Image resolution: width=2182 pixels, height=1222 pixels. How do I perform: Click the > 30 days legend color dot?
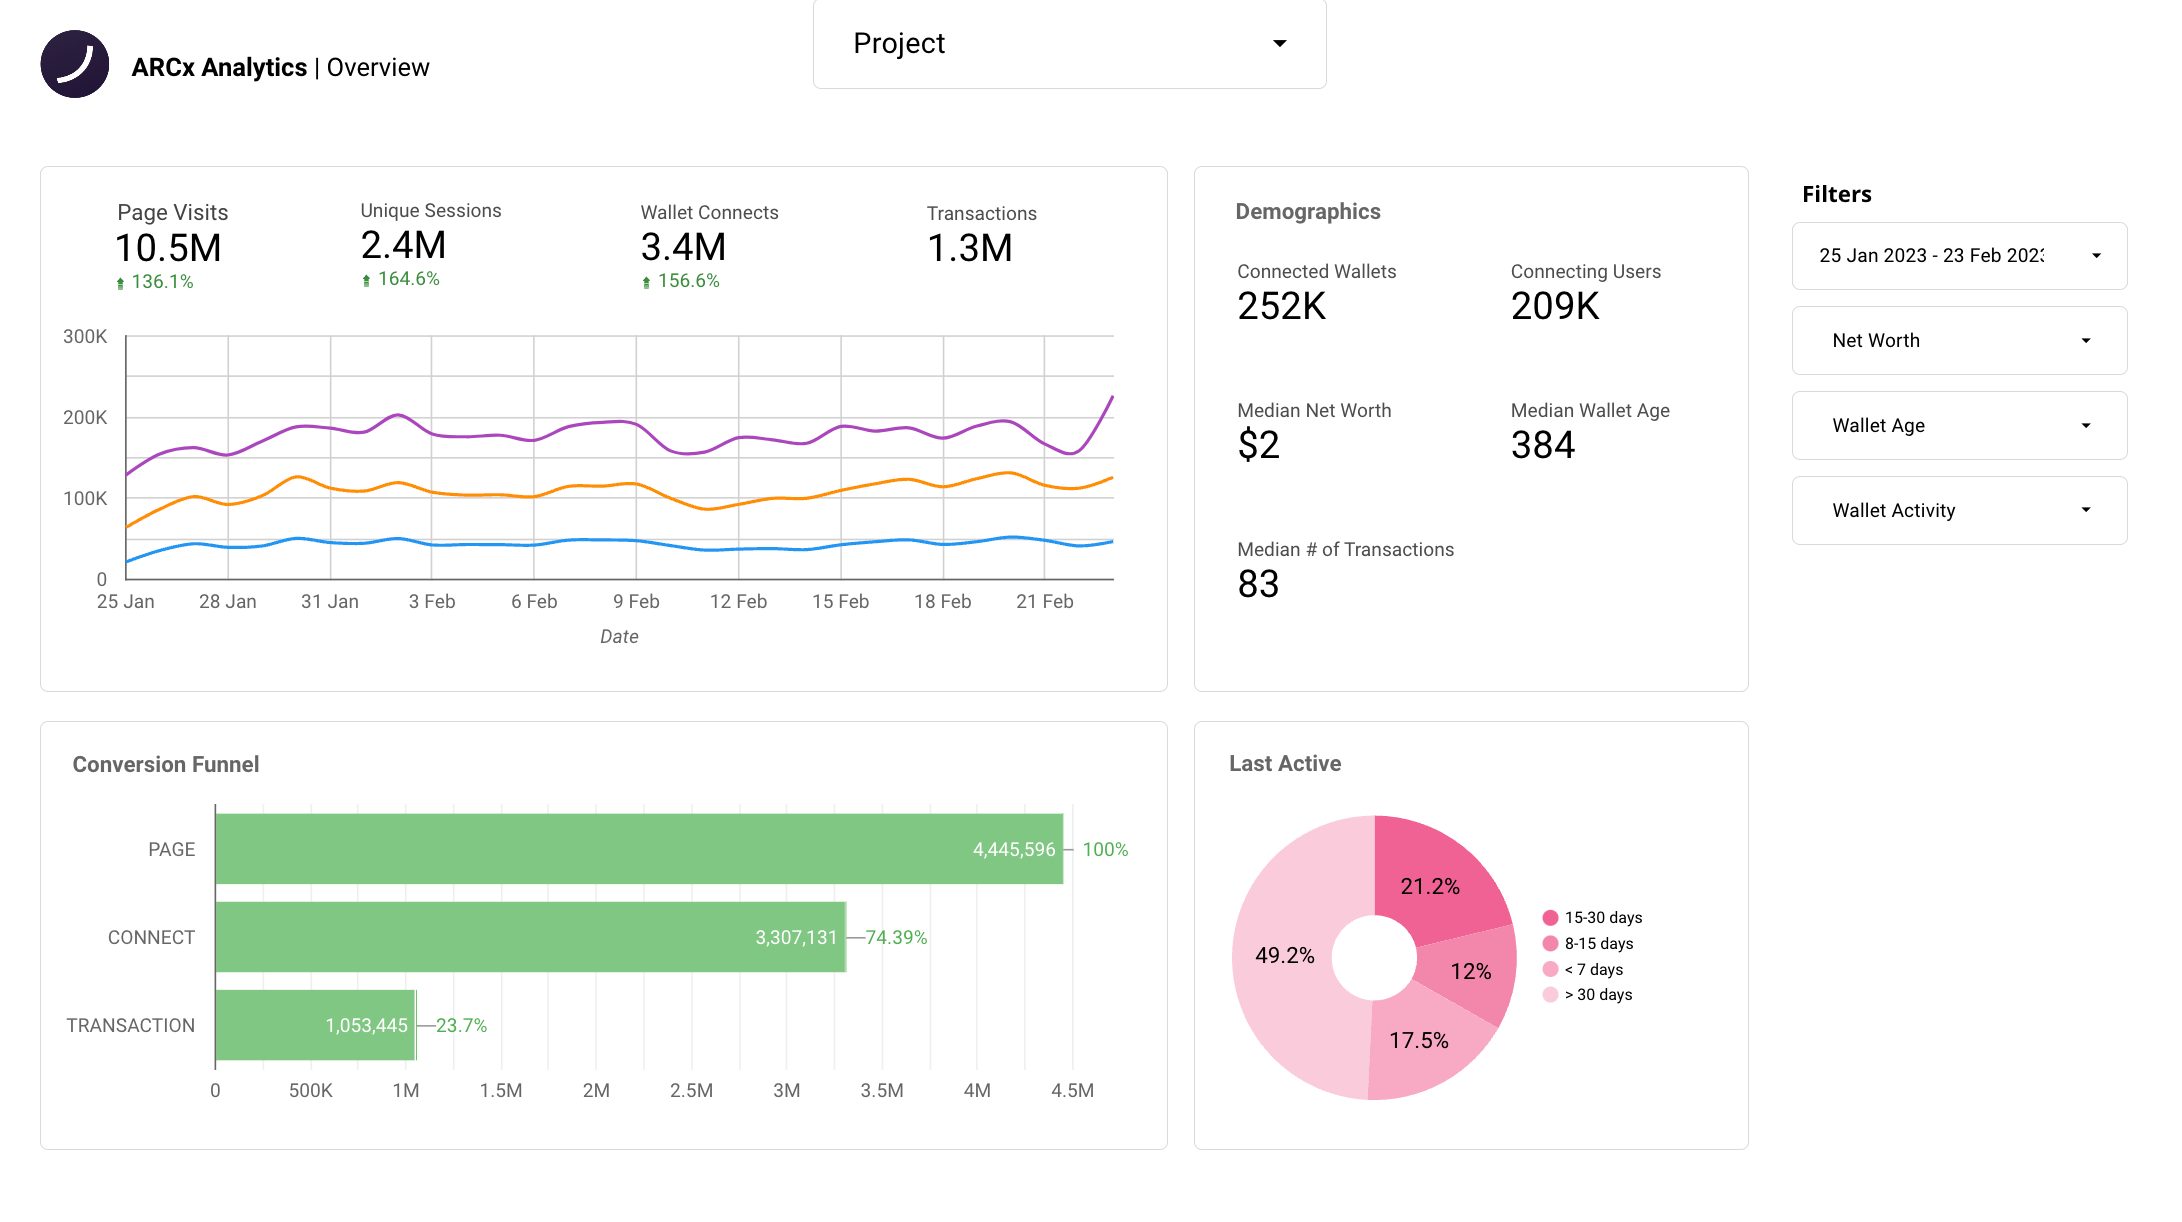pos(1550,995)
